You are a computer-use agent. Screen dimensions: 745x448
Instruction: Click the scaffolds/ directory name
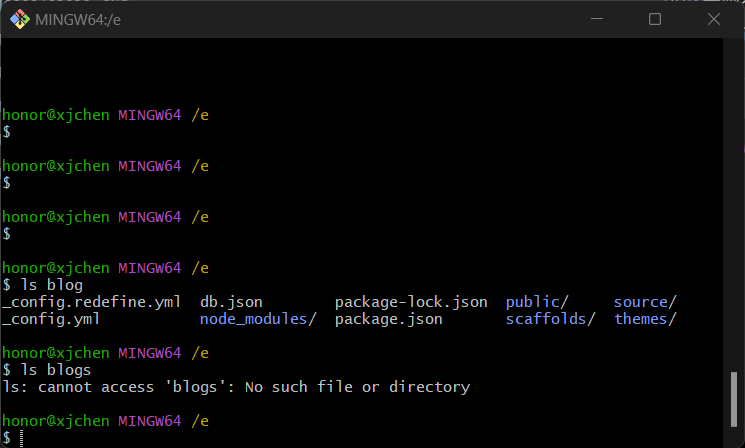click(x=550, y=319)
